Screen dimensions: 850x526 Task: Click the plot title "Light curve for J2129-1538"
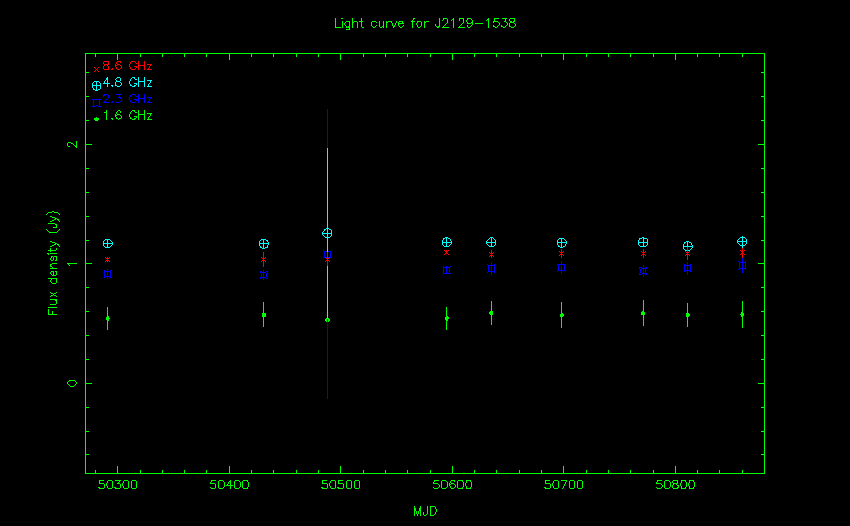pyautogui.click(x=425, y=23)
